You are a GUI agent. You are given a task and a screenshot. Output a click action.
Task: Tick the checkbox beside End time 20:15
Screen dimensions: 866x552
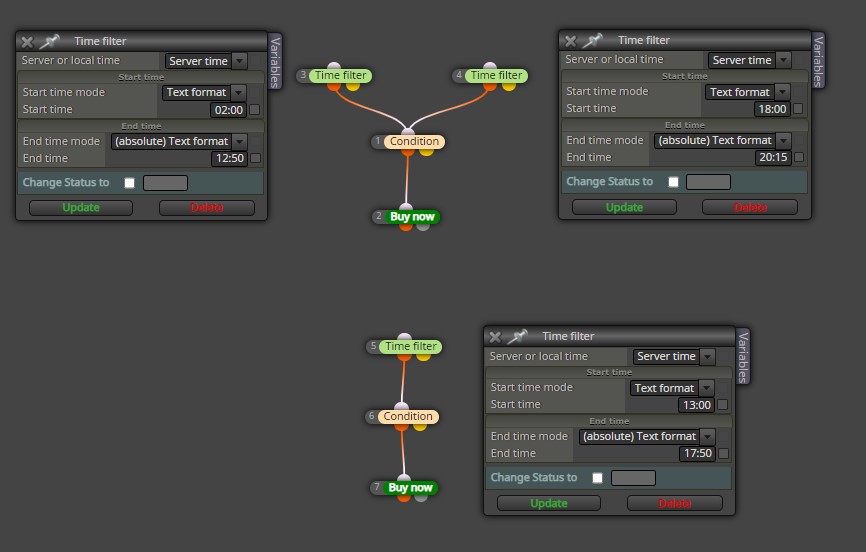799,157
